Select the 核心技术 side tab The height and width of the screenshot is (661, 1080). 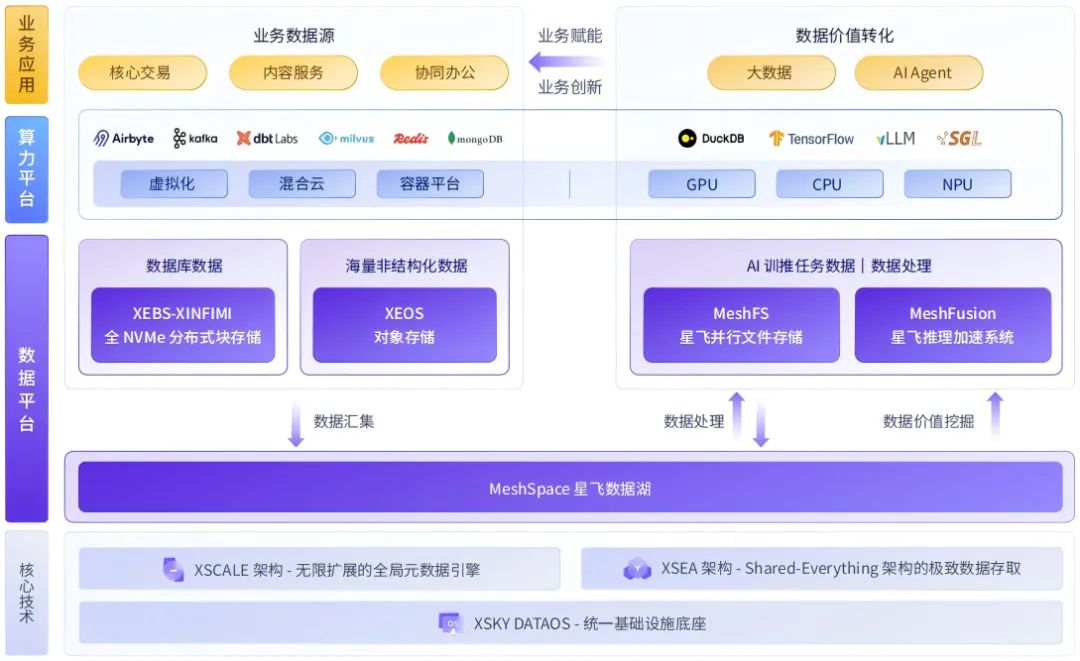[27, 592]
